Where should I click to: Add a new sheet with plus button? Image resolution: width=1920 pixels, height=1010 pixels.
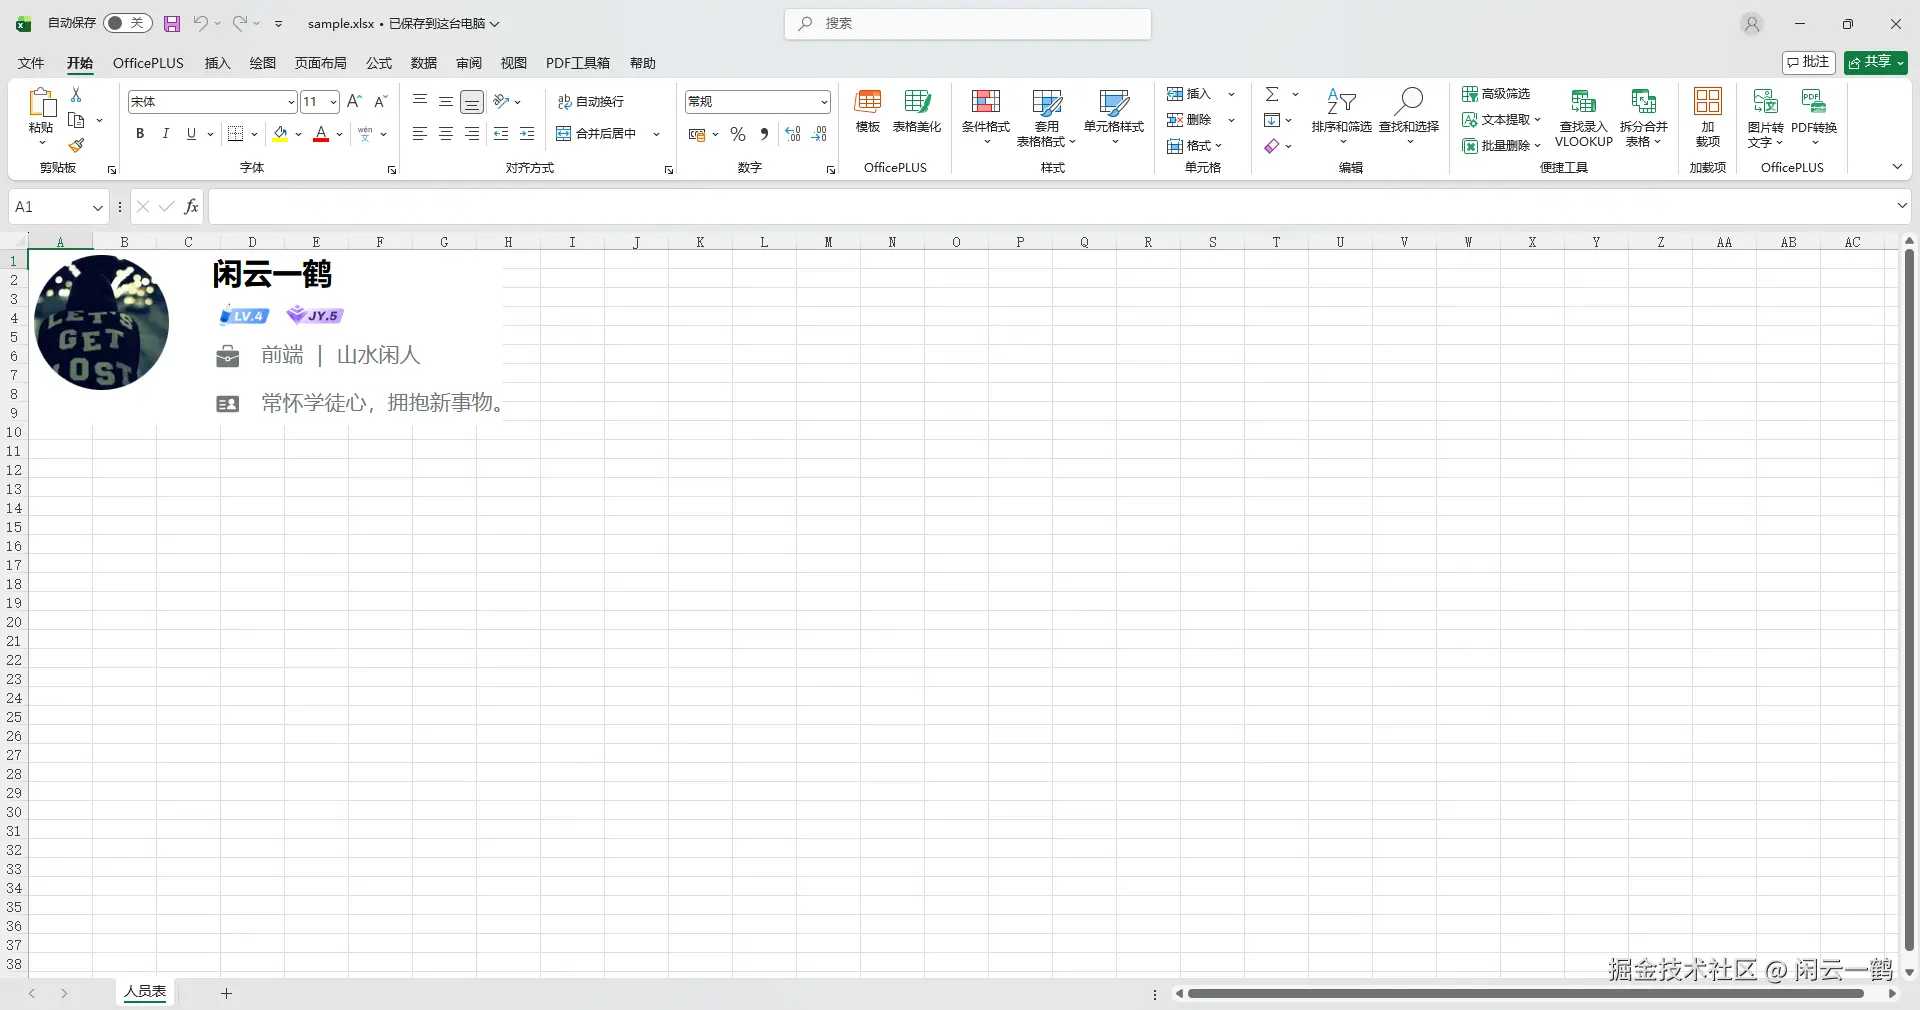(226, 993)
